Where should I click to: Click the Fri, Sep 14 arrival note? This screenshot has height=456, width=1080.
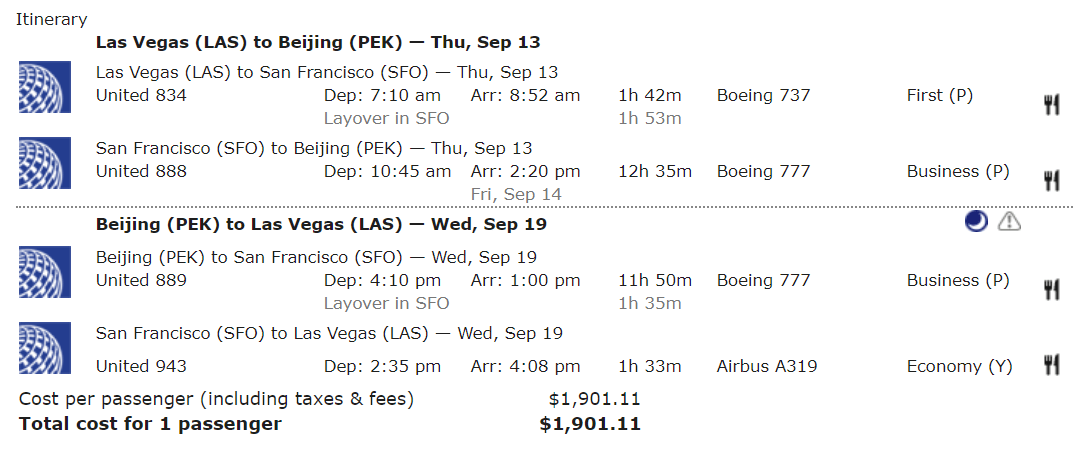[516, 195]
